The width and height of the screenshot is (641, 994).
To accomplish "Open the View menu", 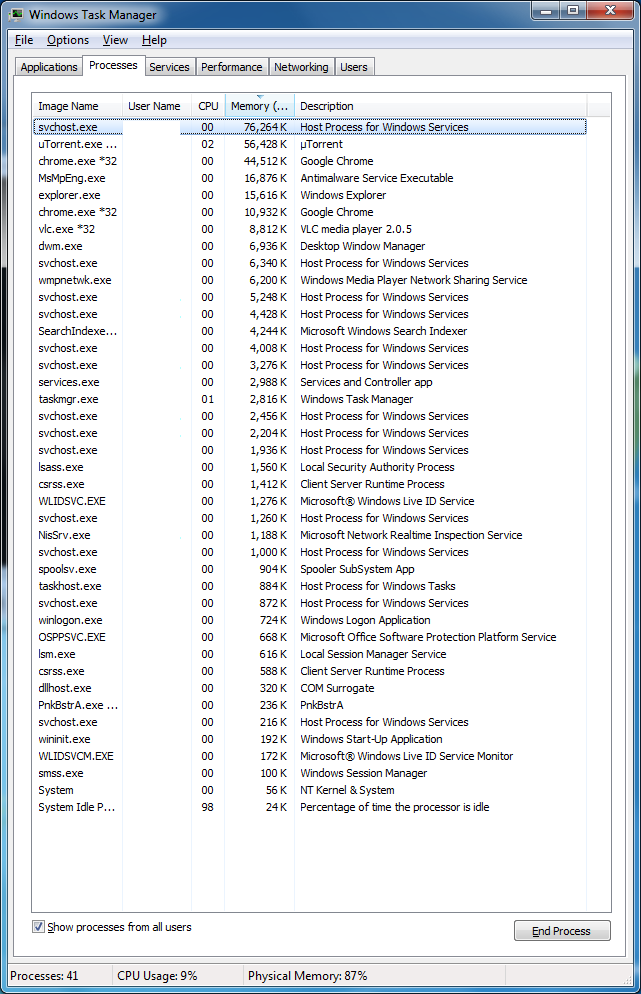I will point(115,40).
